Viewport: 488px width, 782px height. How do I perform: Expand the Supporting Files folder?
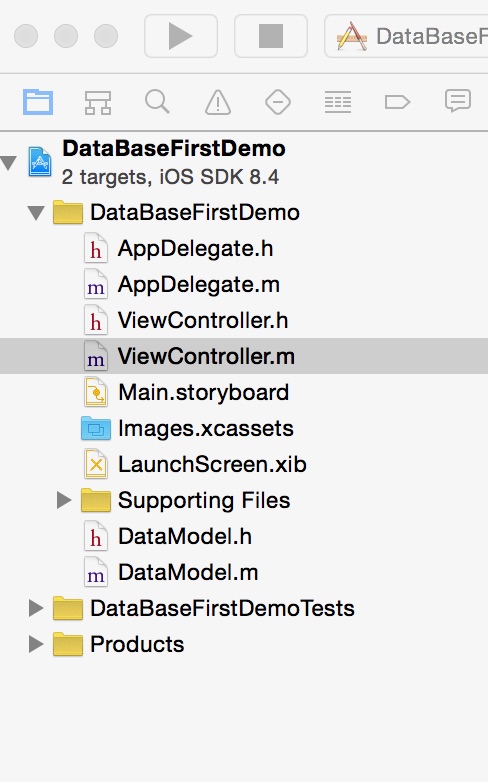tap(64, 500)
